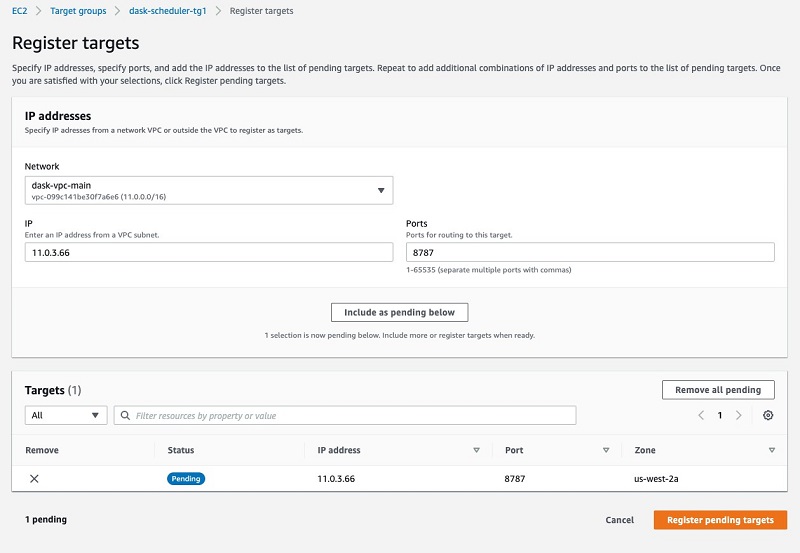Open the Targets table settings gear

[x=768, y=415]
